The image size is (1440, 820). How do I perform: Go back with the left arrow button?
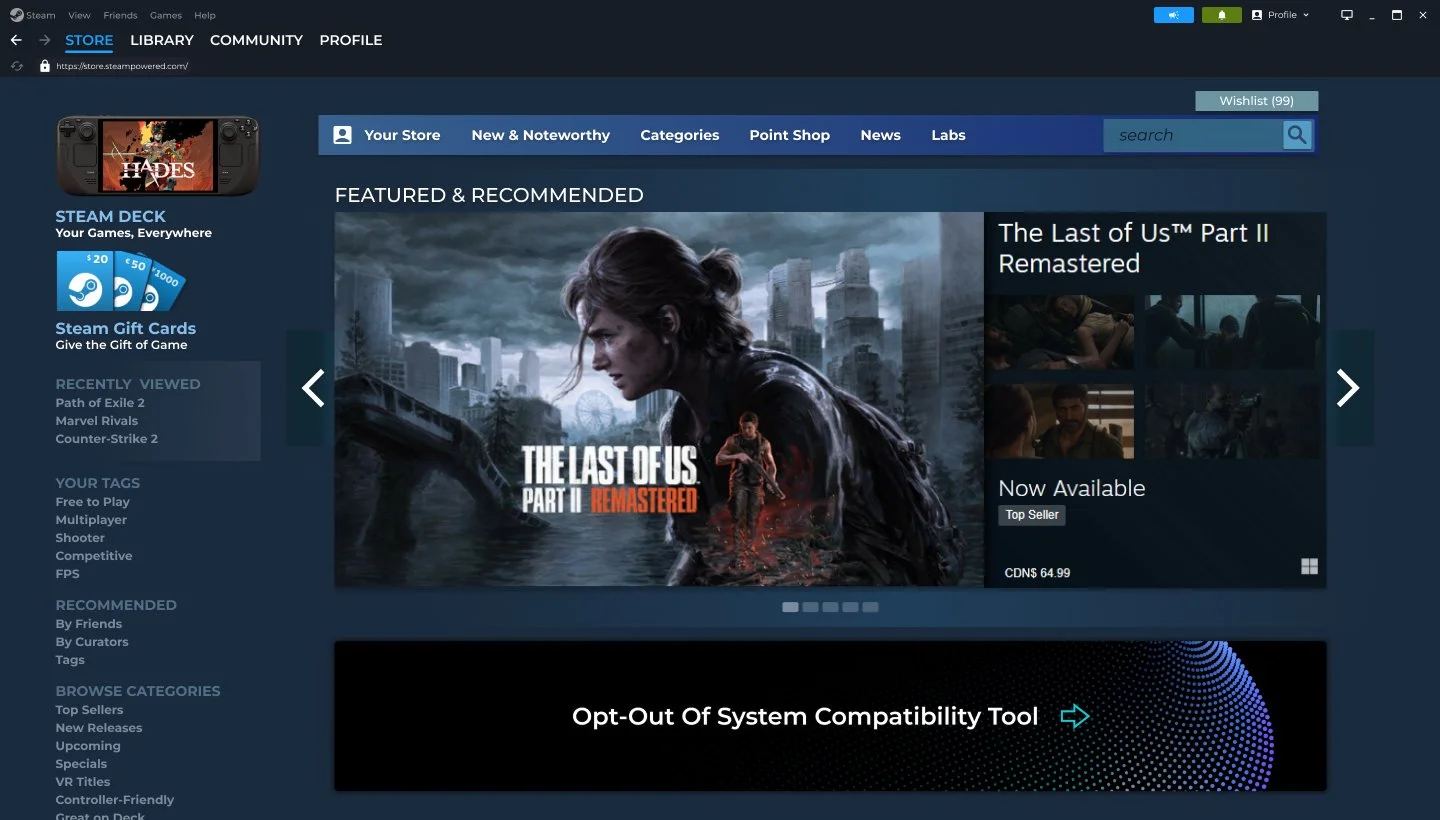tap(16, 40)
